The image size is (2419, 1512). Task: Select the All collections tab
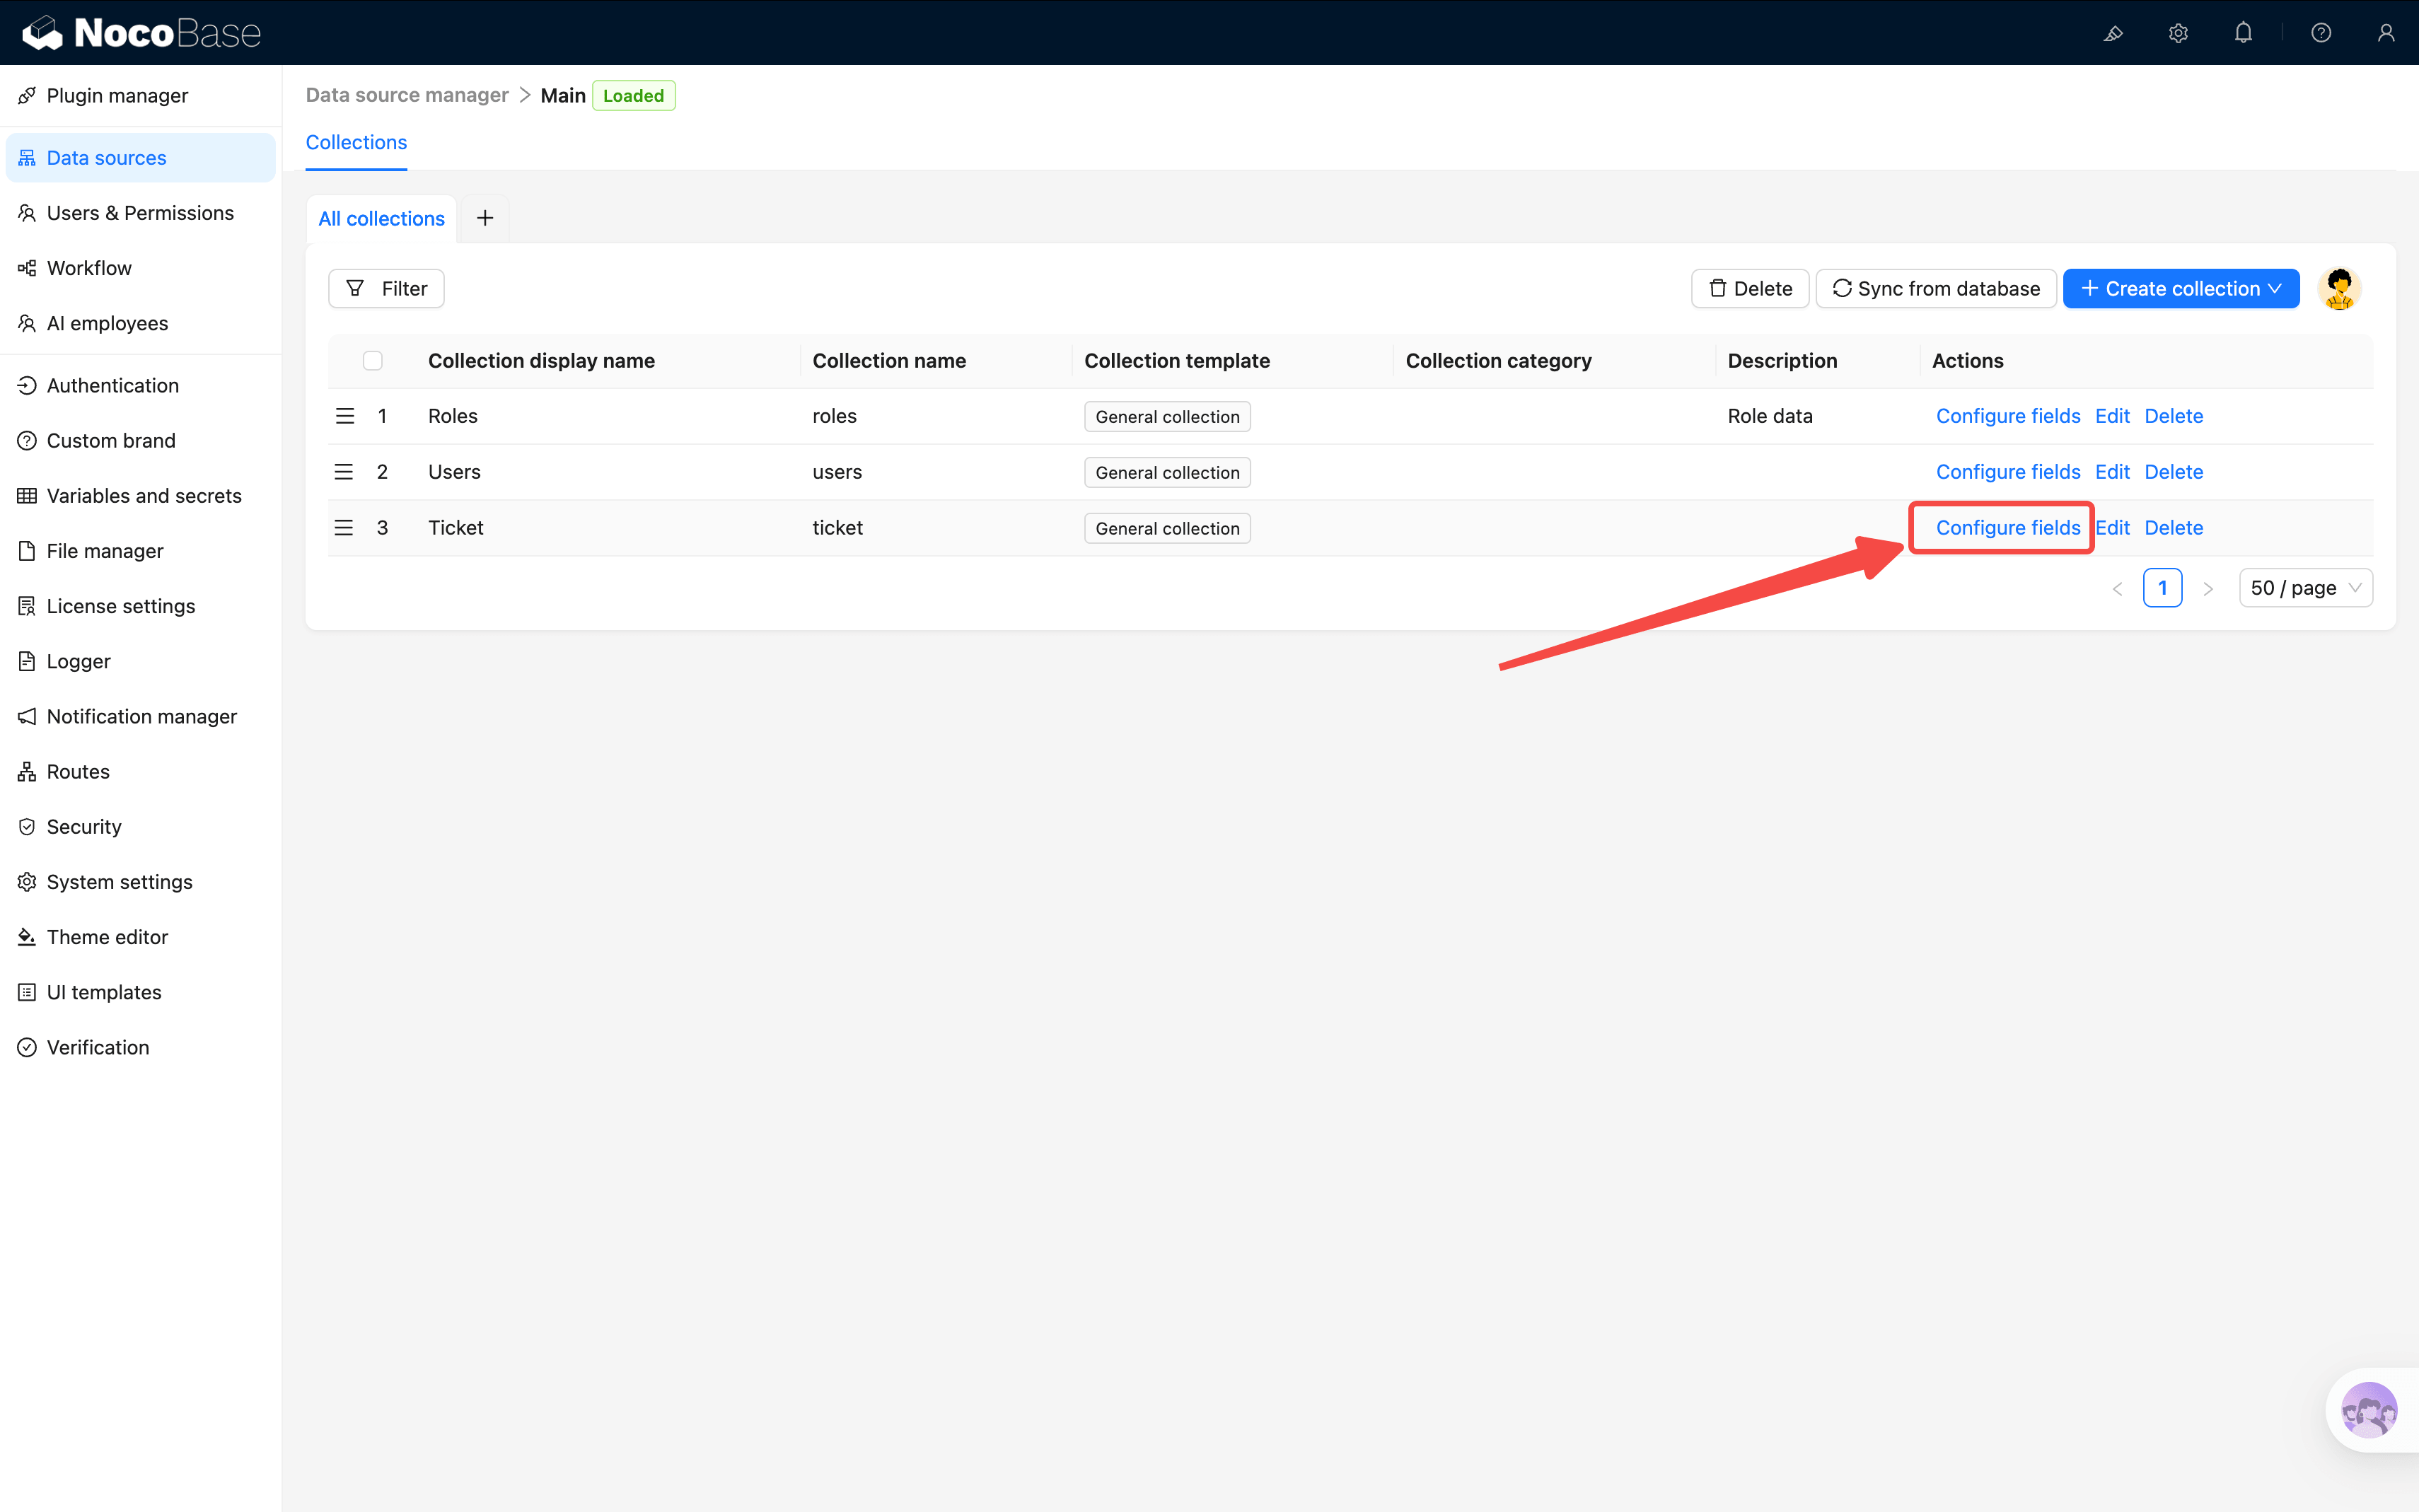(x=381, y=218)
